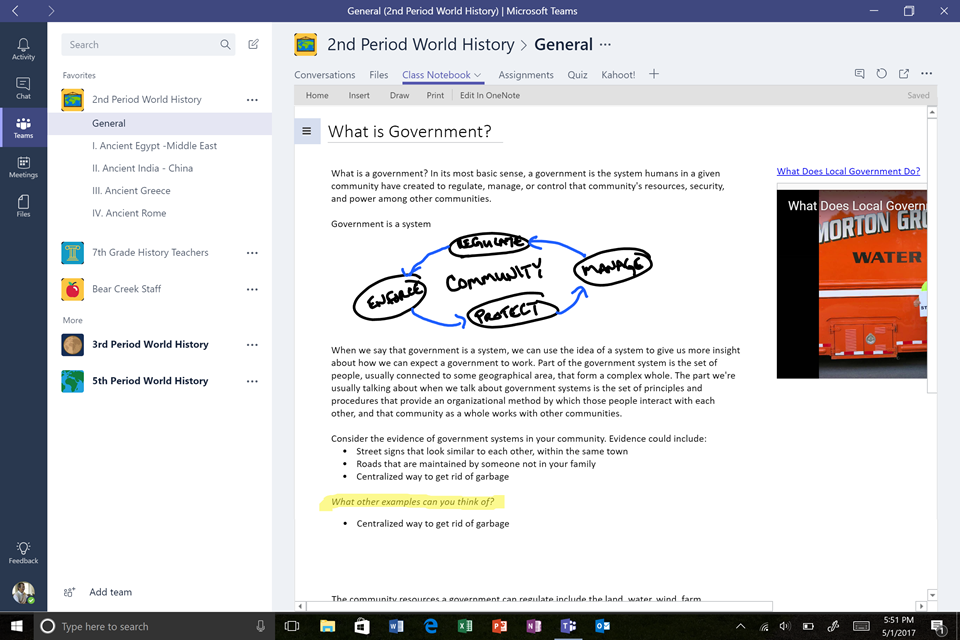Click the compose new chat icon
The width and height of the screenshot is (960, 640).
(x=254, y=44)
